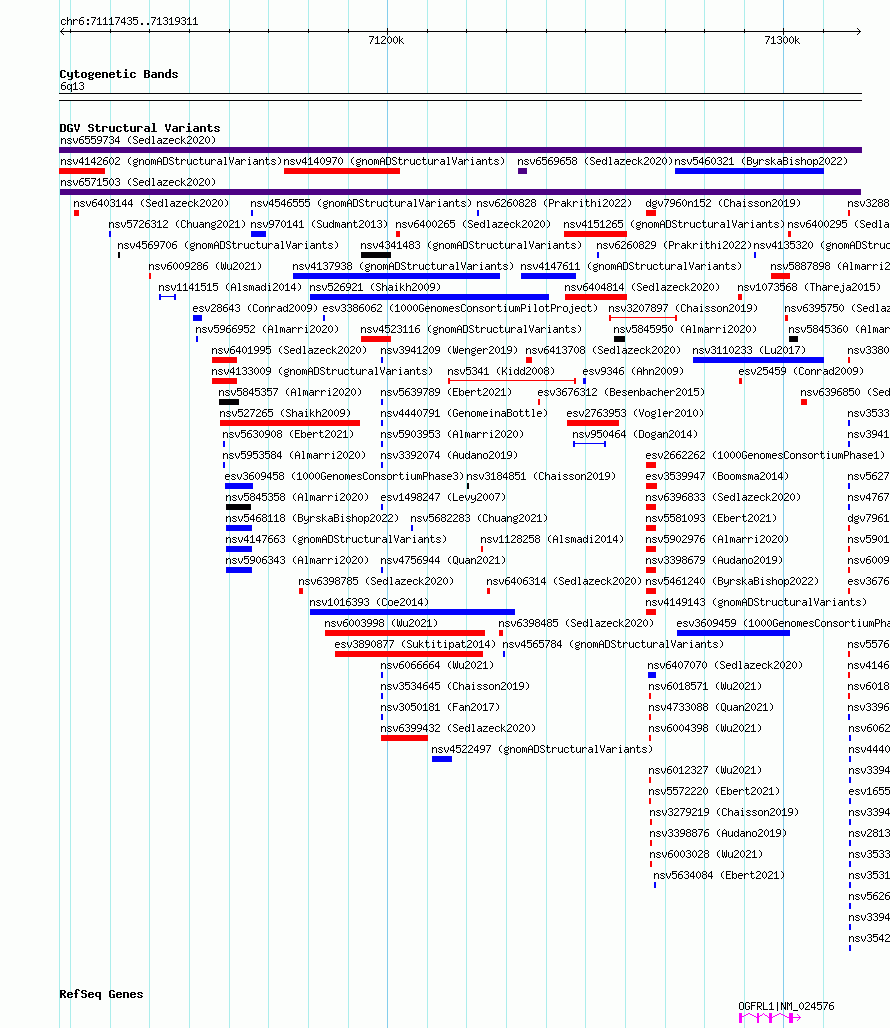Open the RefSeq Genes track title

(101, 994)
